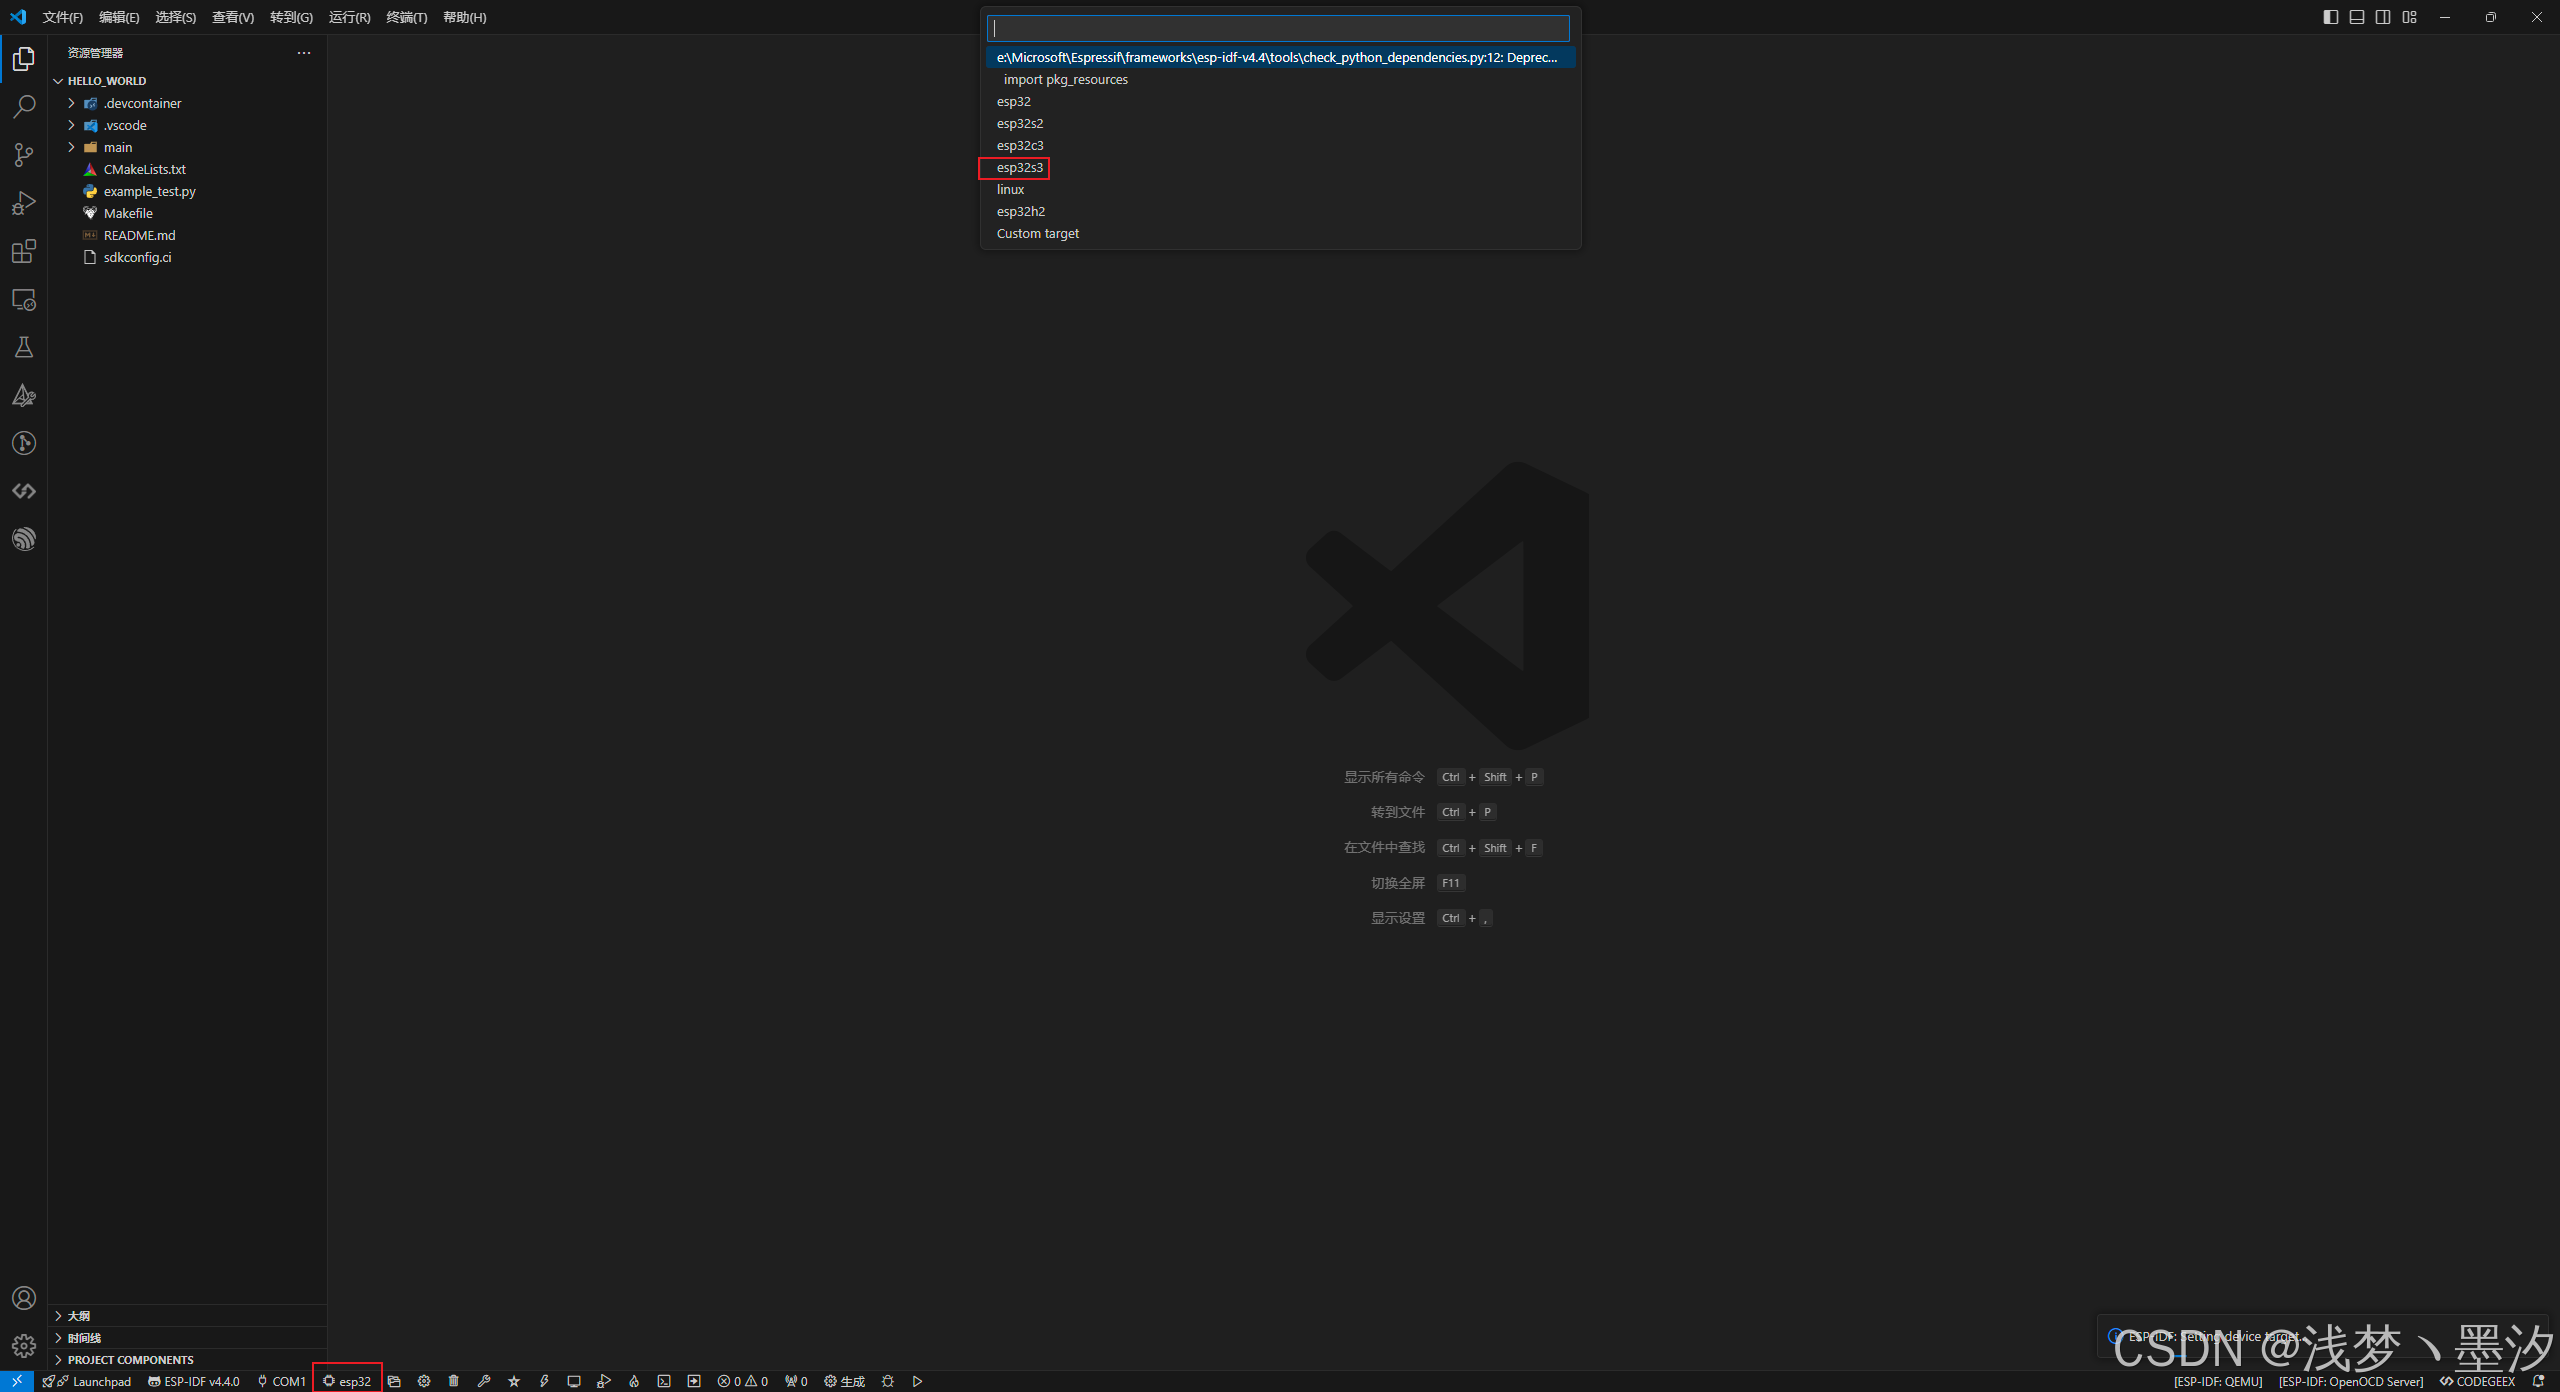Open the 查看(V) menu
Screen dimensions: 2560x1392
click(x=232, y=17)
